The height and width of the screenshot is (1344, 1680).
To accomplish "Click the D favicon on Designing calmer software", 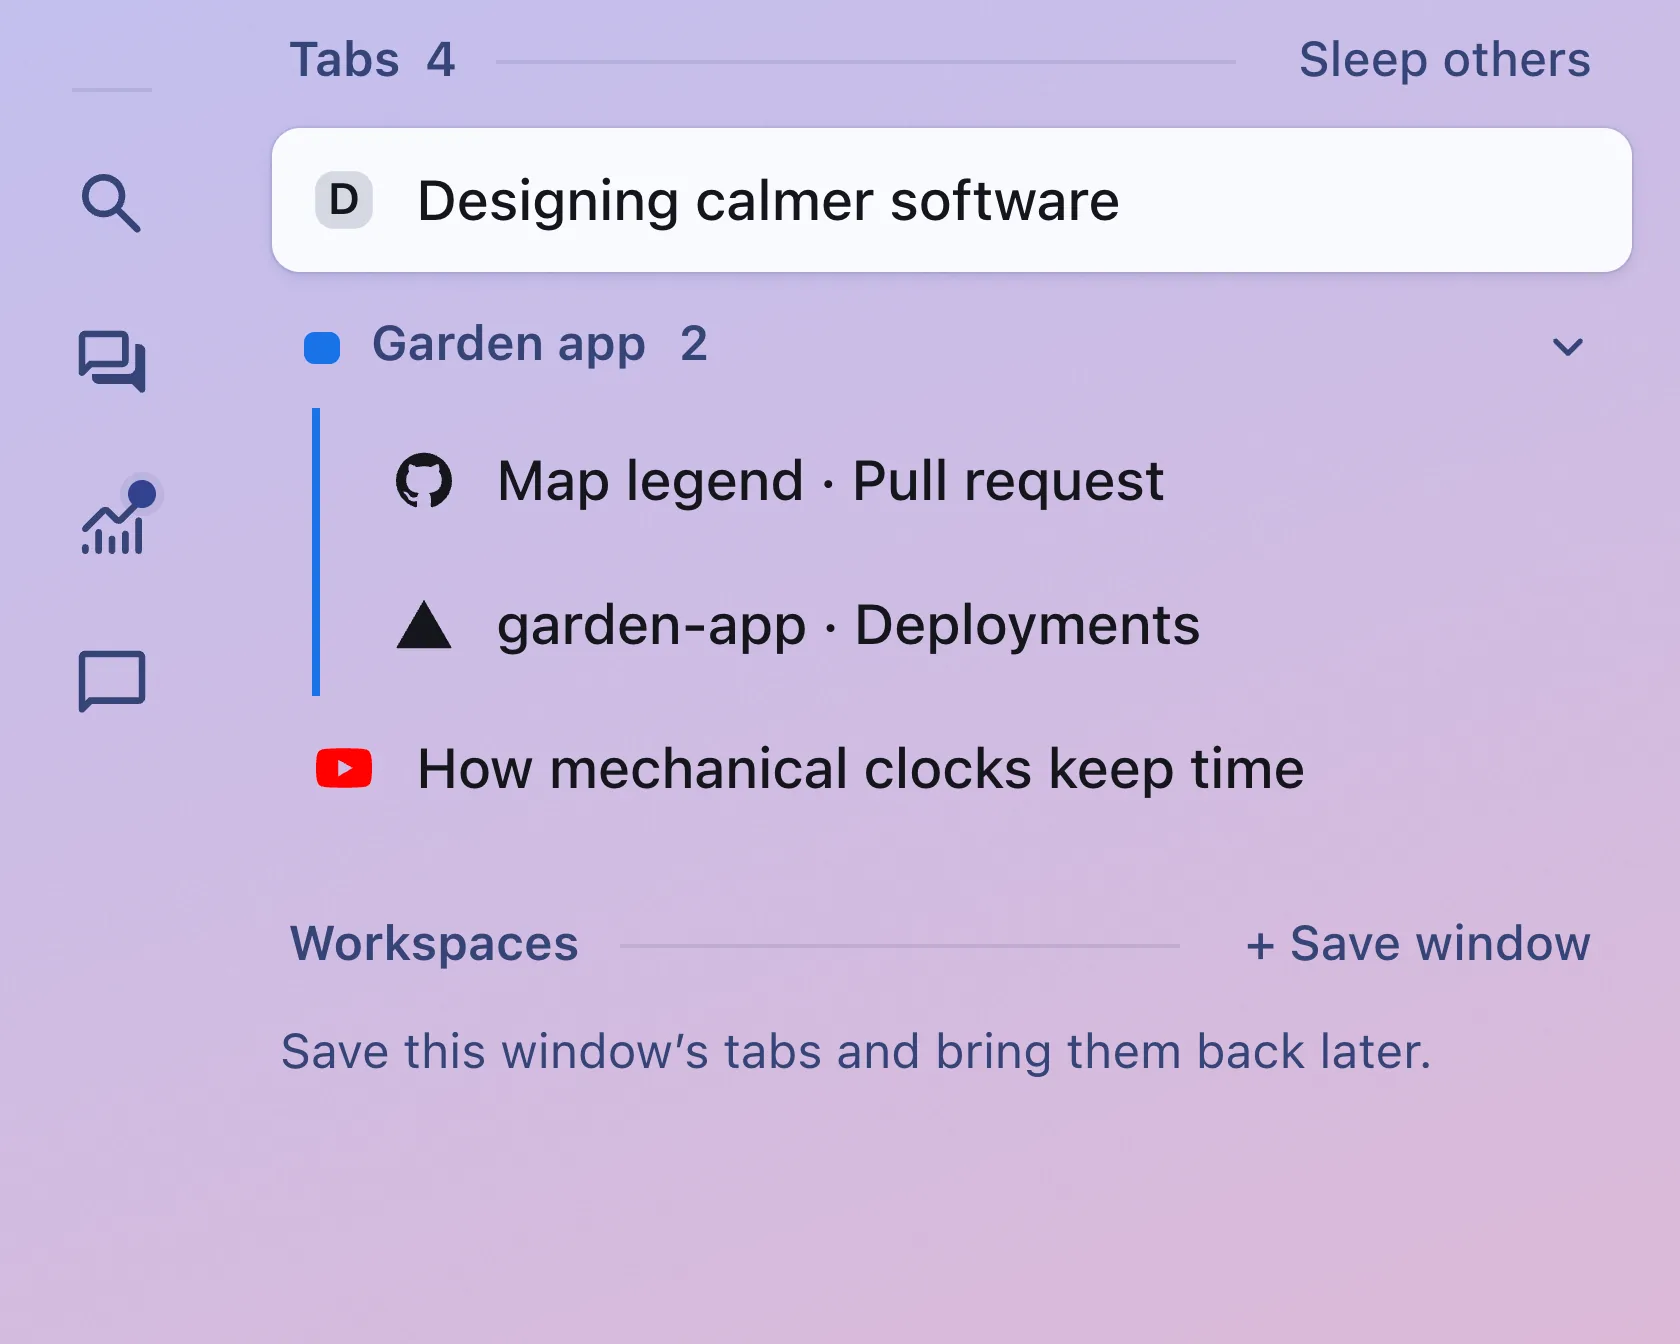I will [x=344, y=200].
